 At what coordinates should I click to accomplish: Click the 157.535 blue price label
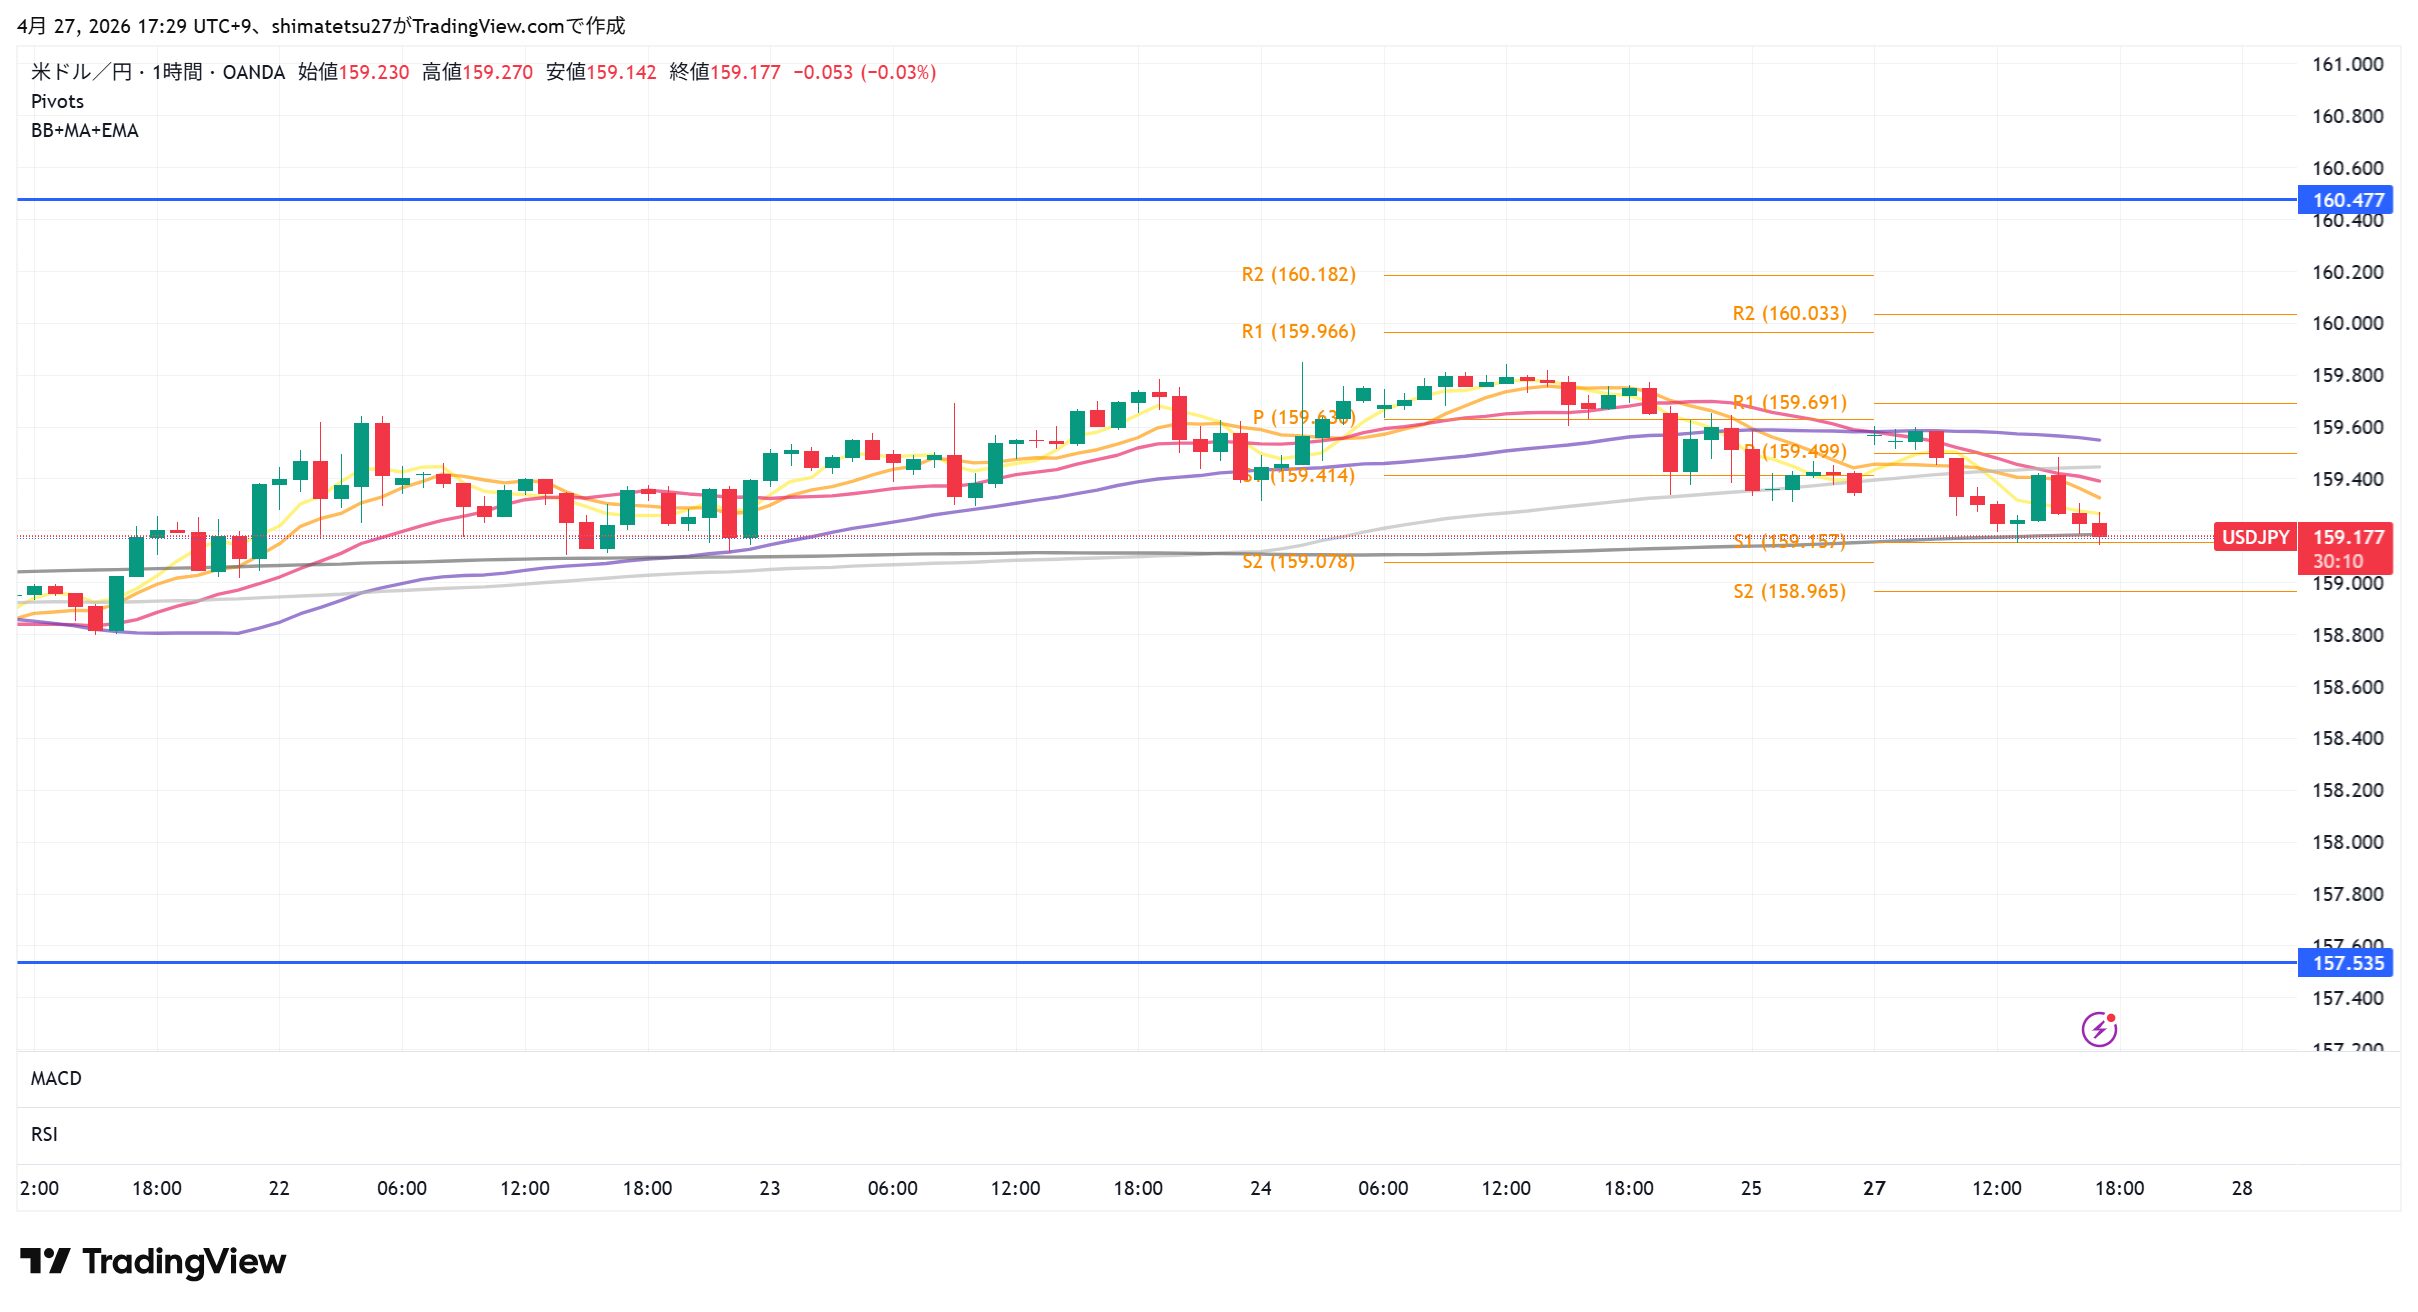2346,963
